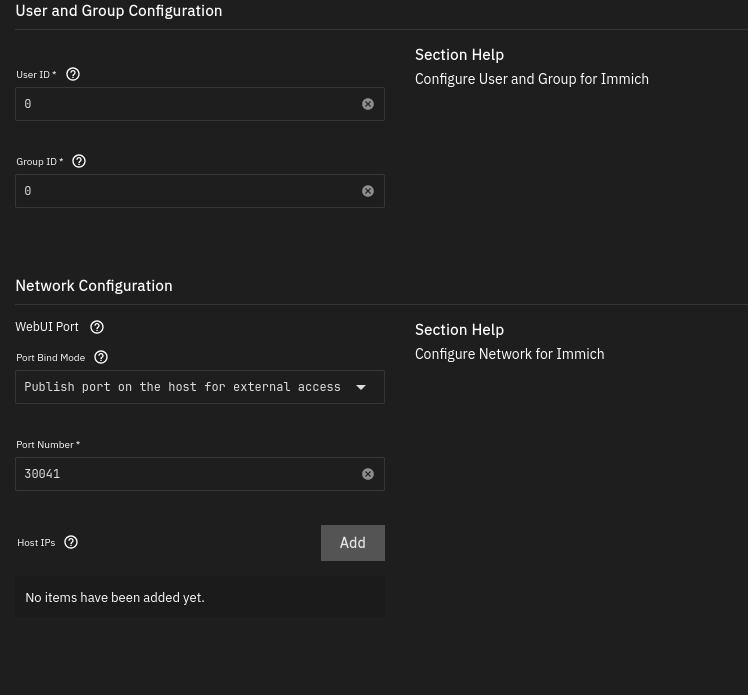Image resolution: width=748 pixels, height=695 pixels.
Task: Click the WebUI Port label
Action: [47, 327]
